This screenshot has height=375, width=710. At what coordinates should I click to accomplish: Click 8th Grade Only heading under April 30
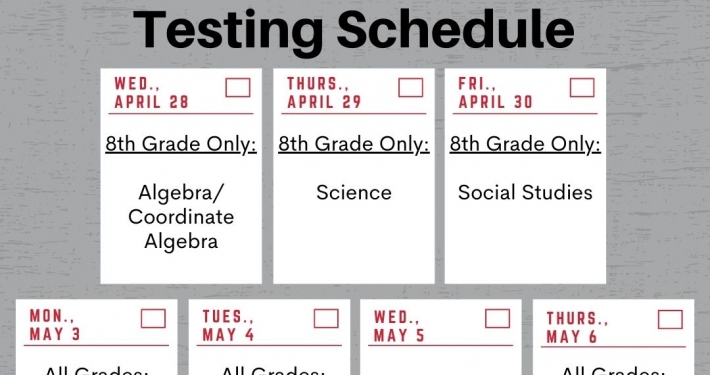point(525,144)
